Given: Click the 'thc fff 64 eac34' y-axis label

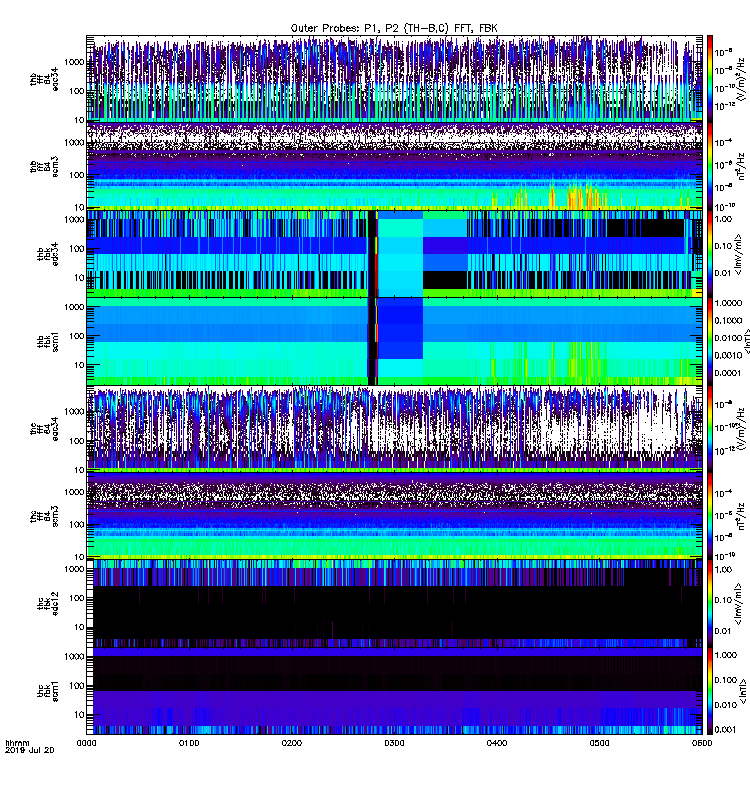Looking at the screenshot, I should click(x=44, y=429).
